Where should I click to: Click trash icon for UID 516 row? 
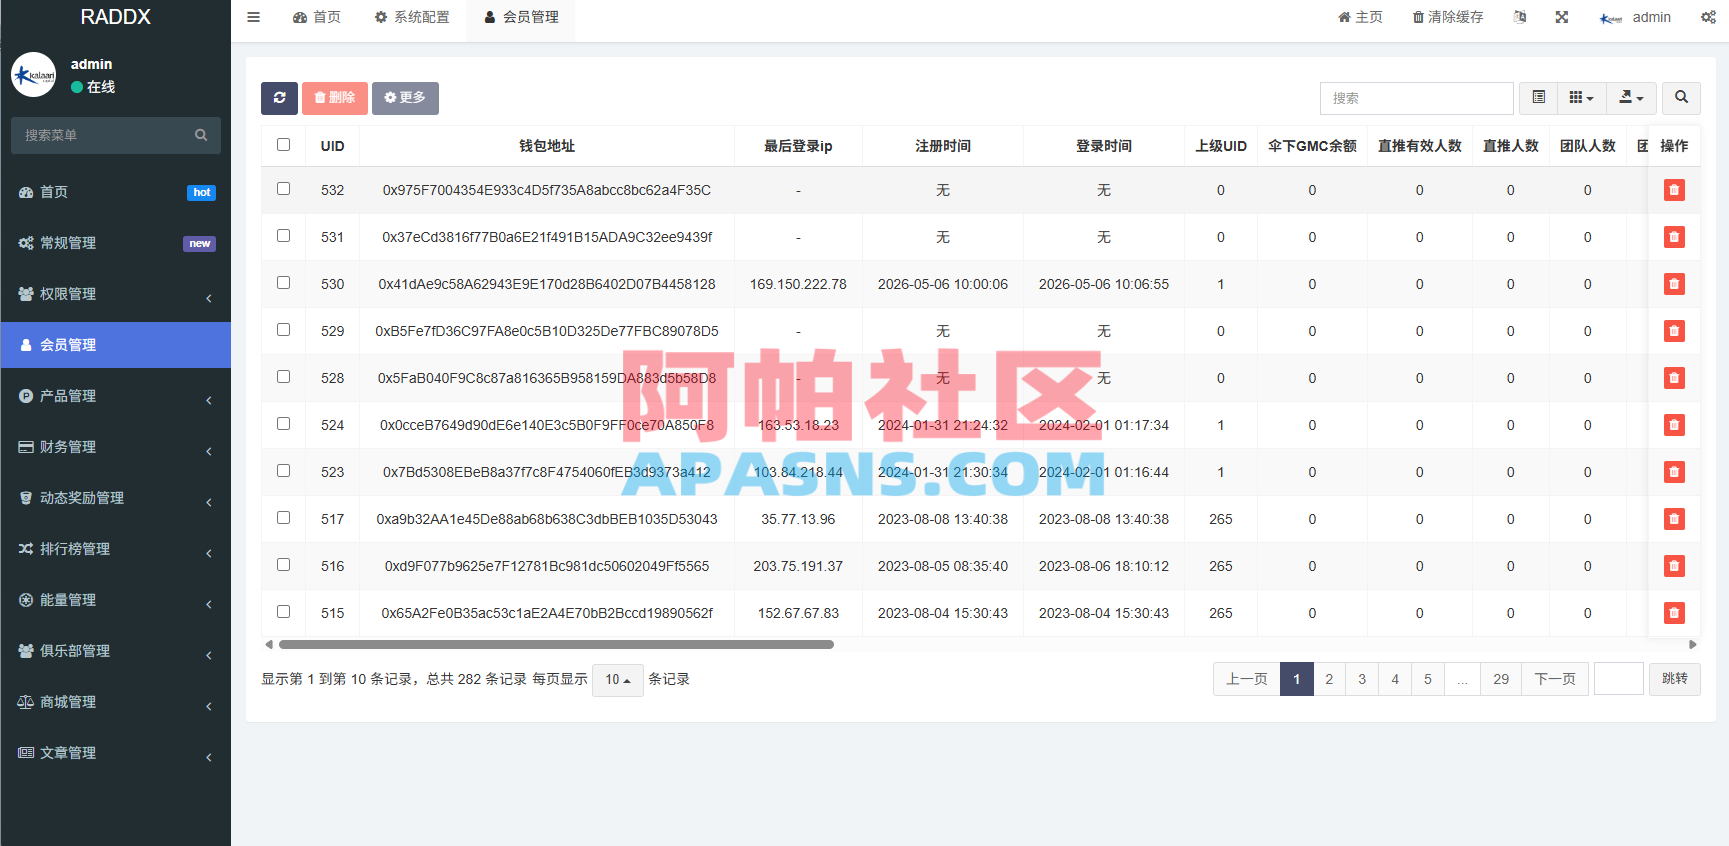[1674, 566]
